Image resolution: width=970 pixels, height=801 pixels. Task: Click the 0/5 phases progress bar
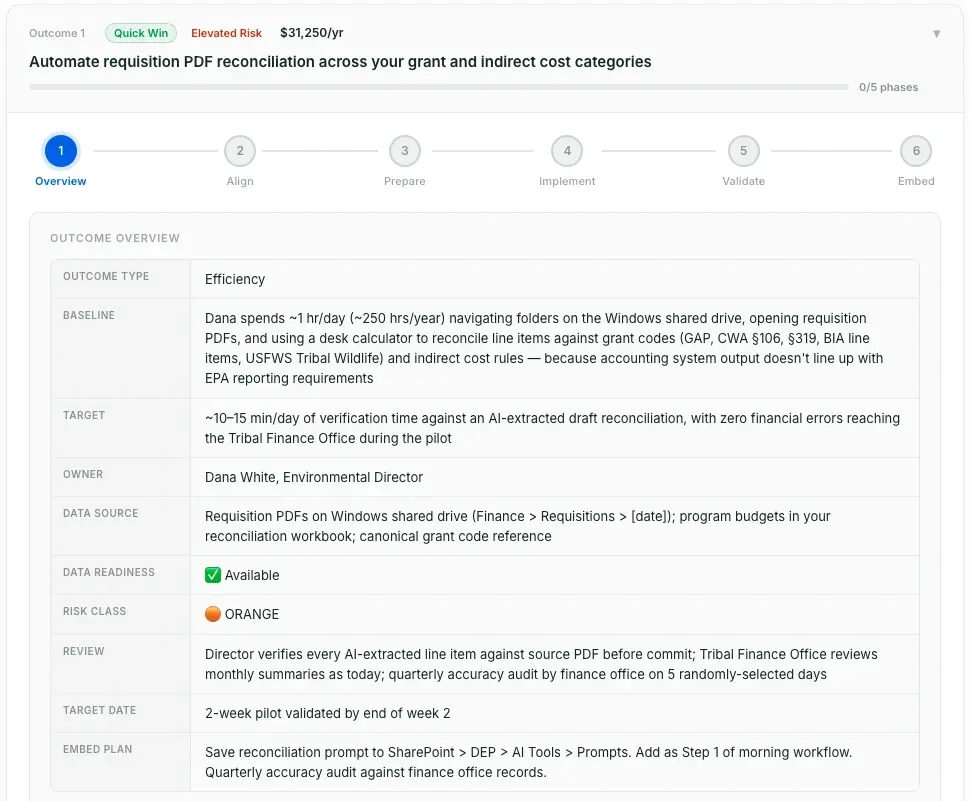pos(440,87)
